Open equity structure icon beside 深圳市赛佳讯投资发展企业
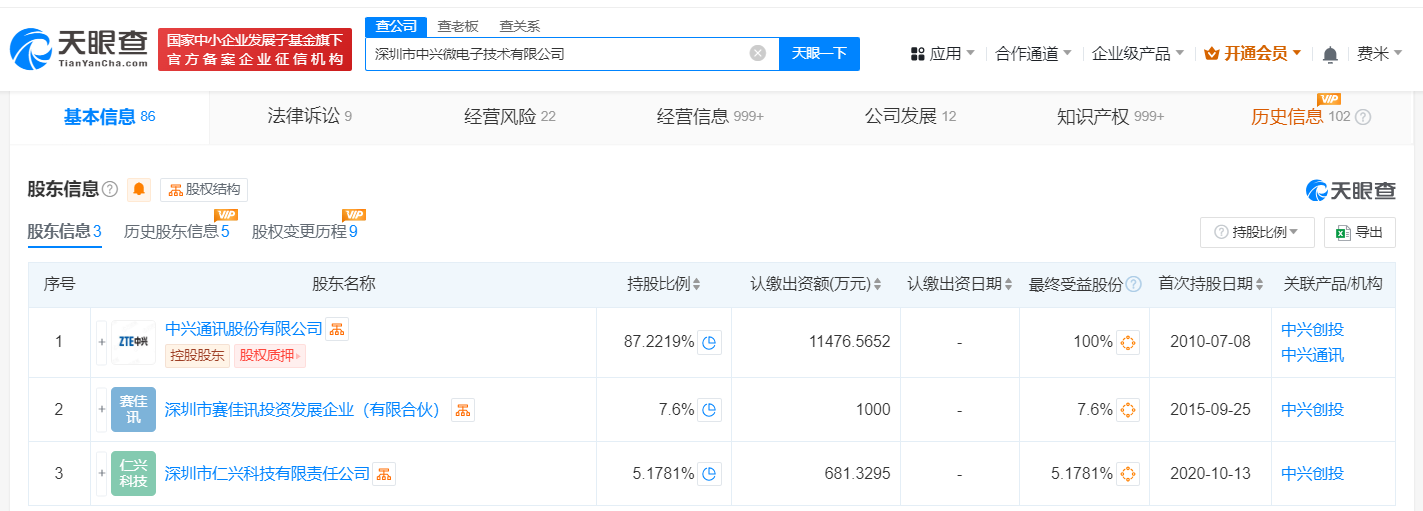The width and height of the screenshot is (1423, 511). (x=462, y=409)
